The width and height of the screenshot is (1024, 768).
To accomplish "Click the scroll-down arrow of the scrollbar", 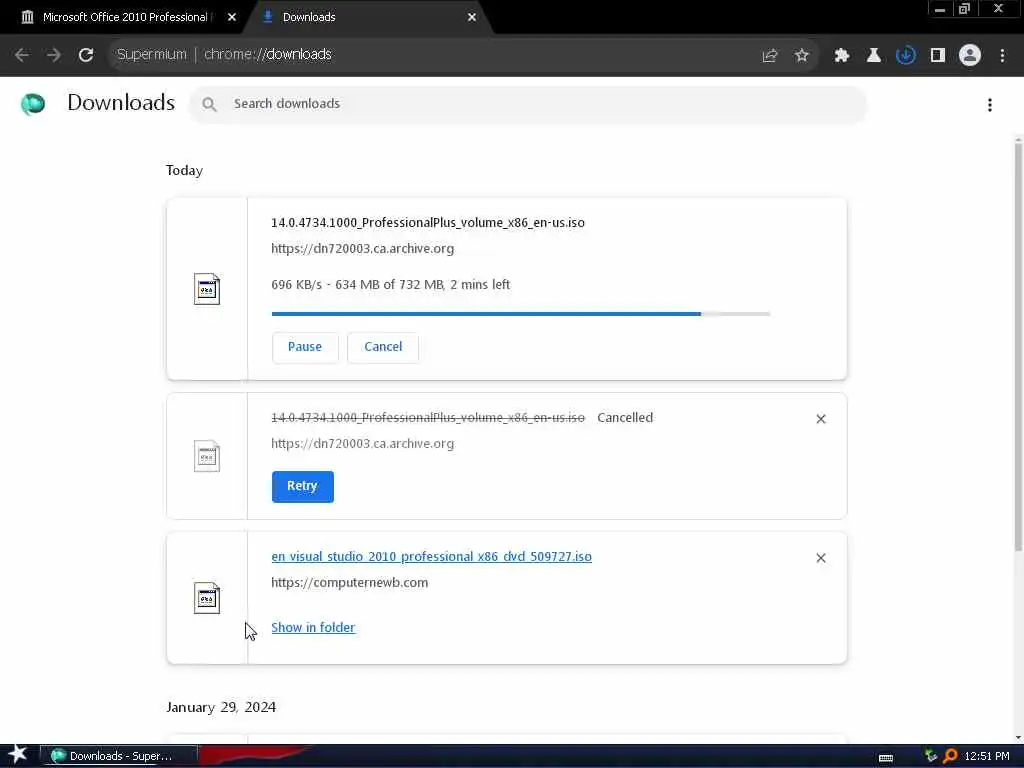I will click(x=1018, y=738).
